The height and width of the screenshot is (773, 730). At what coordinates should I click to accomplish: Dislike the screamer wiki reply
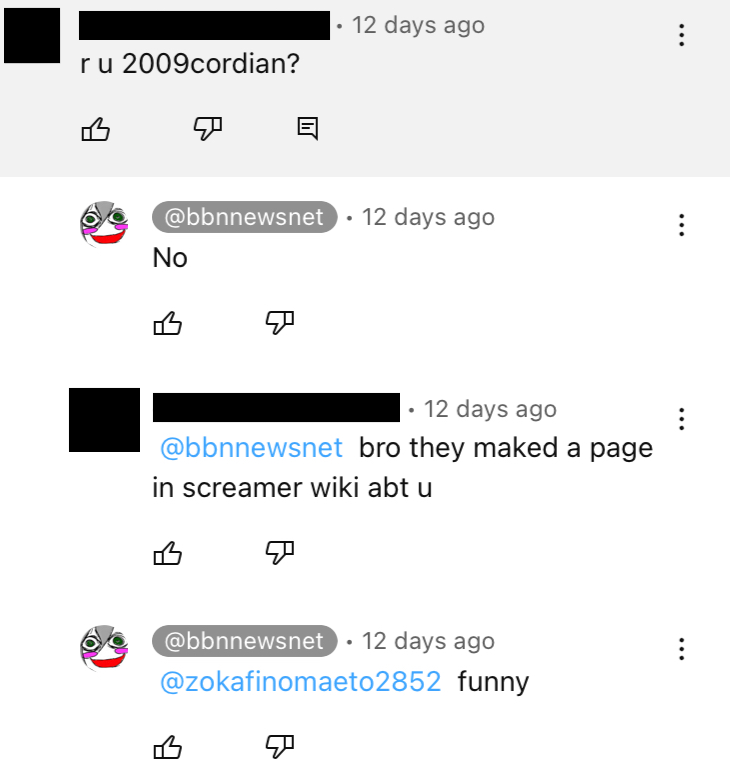pos(279,553)
